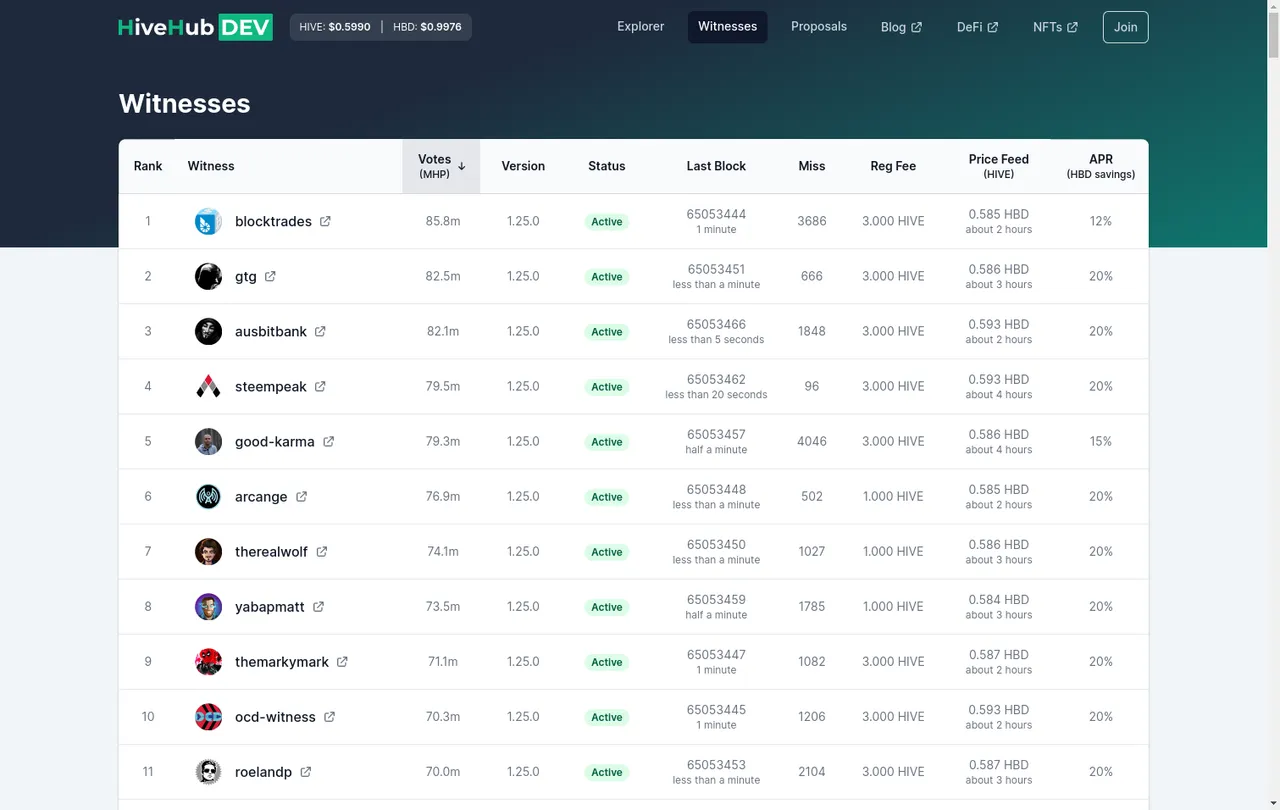The height and width of the screenshot is (810, 1280).
Task: Open yabapmatt external link icon
Action: point(318,606)
